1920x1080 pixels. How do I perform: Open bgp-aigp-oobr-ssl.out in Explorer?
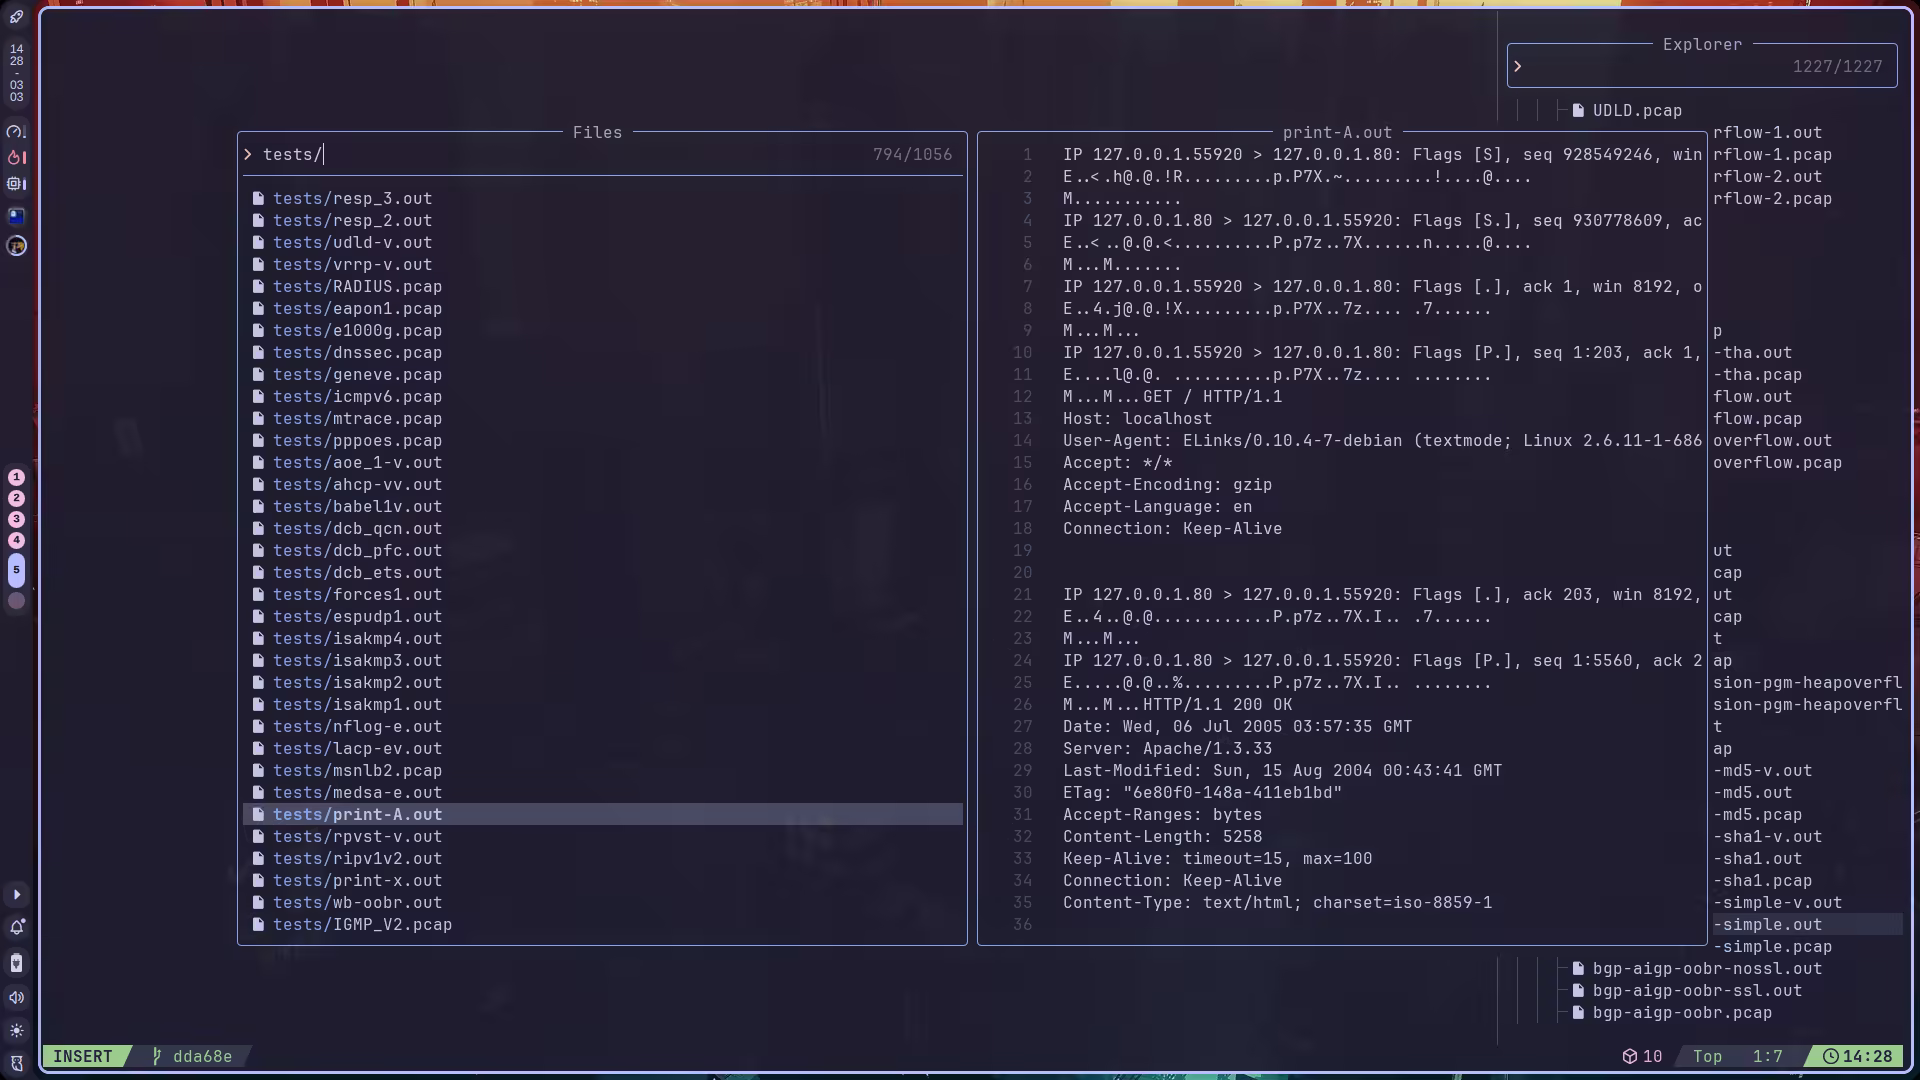coord(1696,991)
